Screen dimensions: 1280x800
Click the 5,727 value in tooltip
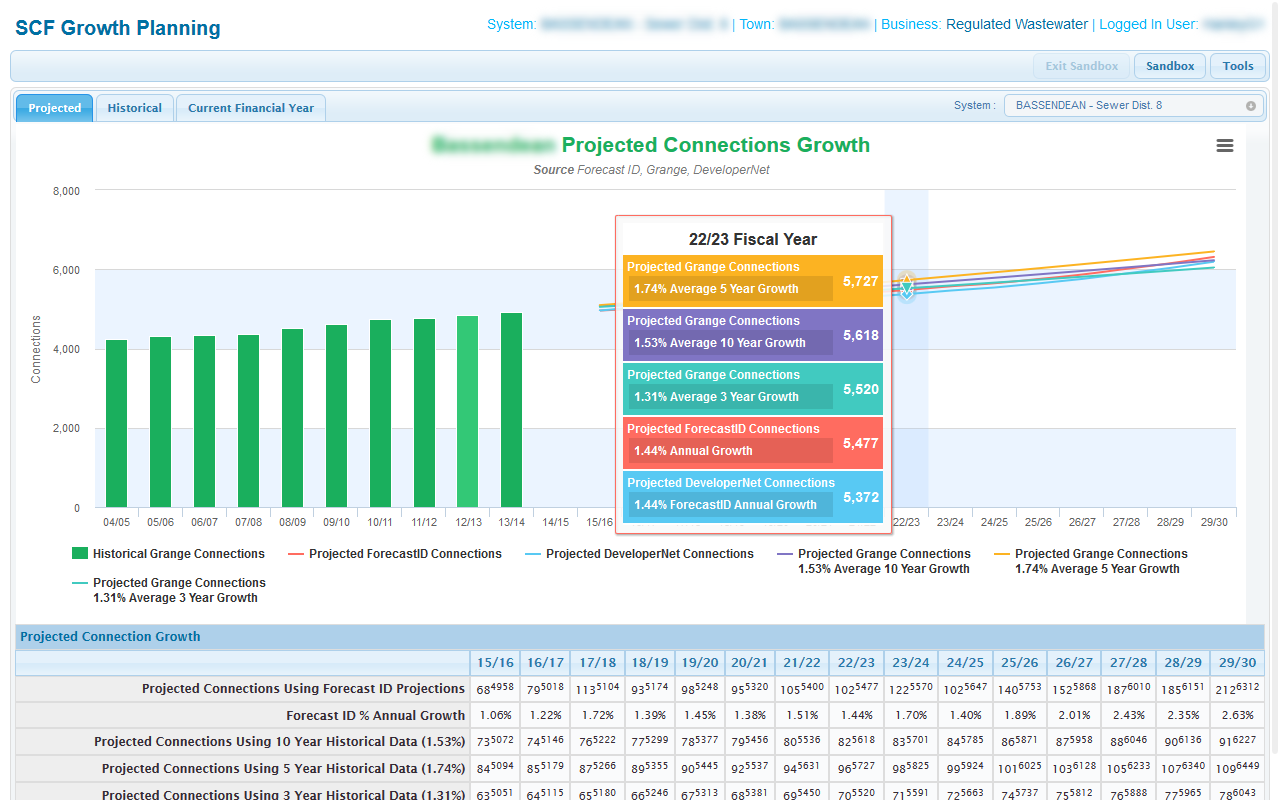click(861, 282)
